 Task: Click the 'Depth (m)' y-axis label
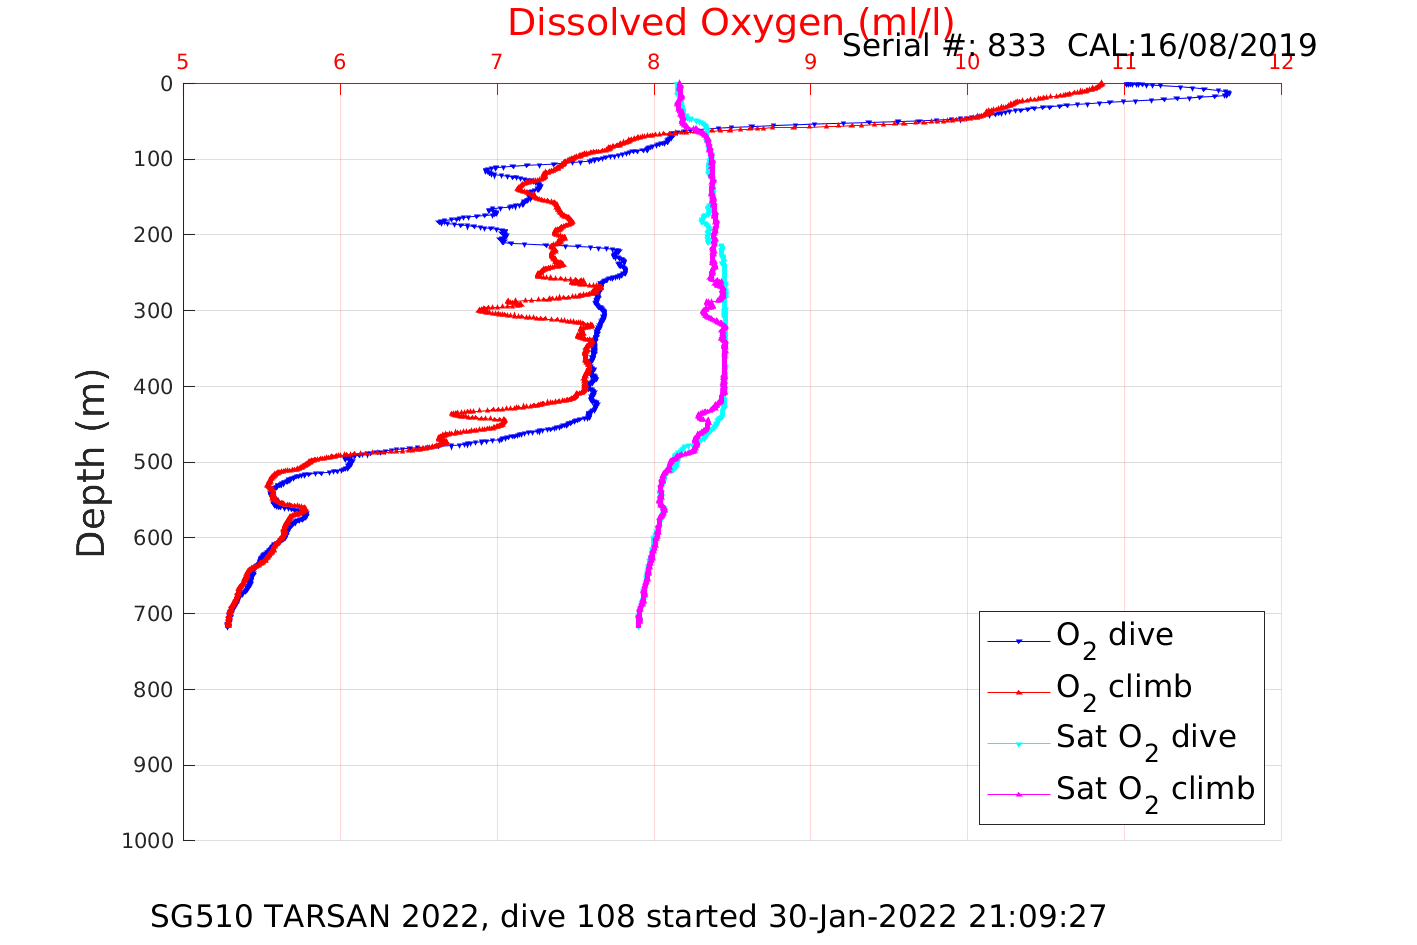91,462
